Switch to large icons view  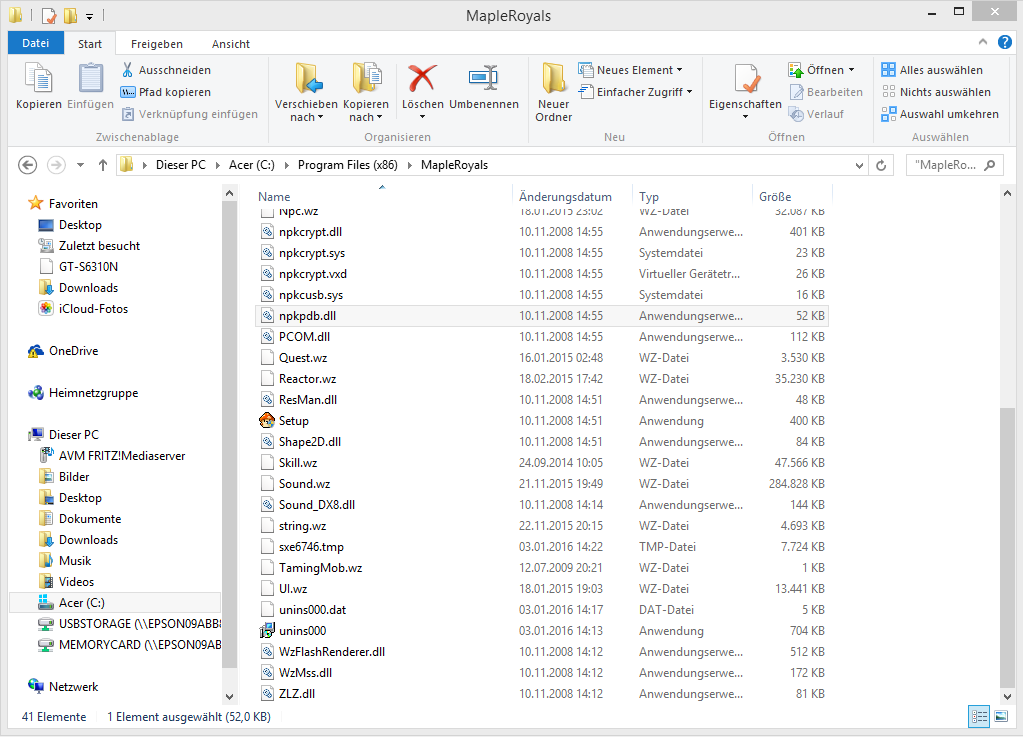pyautogui.click(x=1001, y=717)
